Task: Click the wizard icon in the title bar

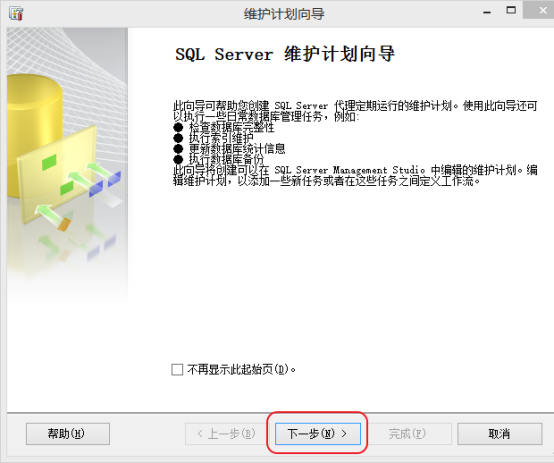Action: tap(16, 14)
